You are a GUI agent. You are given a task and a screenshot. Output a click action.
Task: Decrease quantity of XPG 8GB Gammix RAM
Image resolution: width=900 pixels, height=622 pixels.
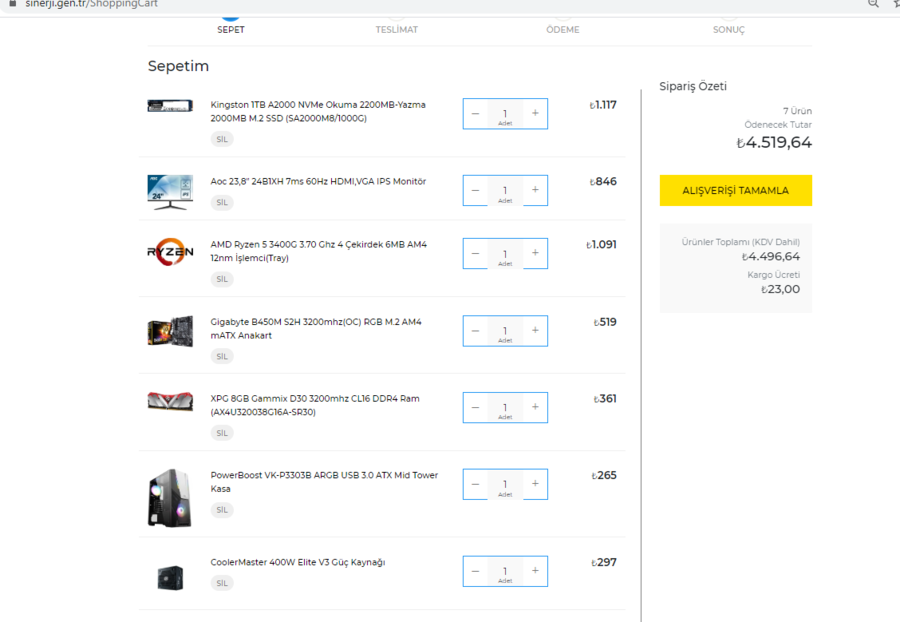click(x=475, y=407)
